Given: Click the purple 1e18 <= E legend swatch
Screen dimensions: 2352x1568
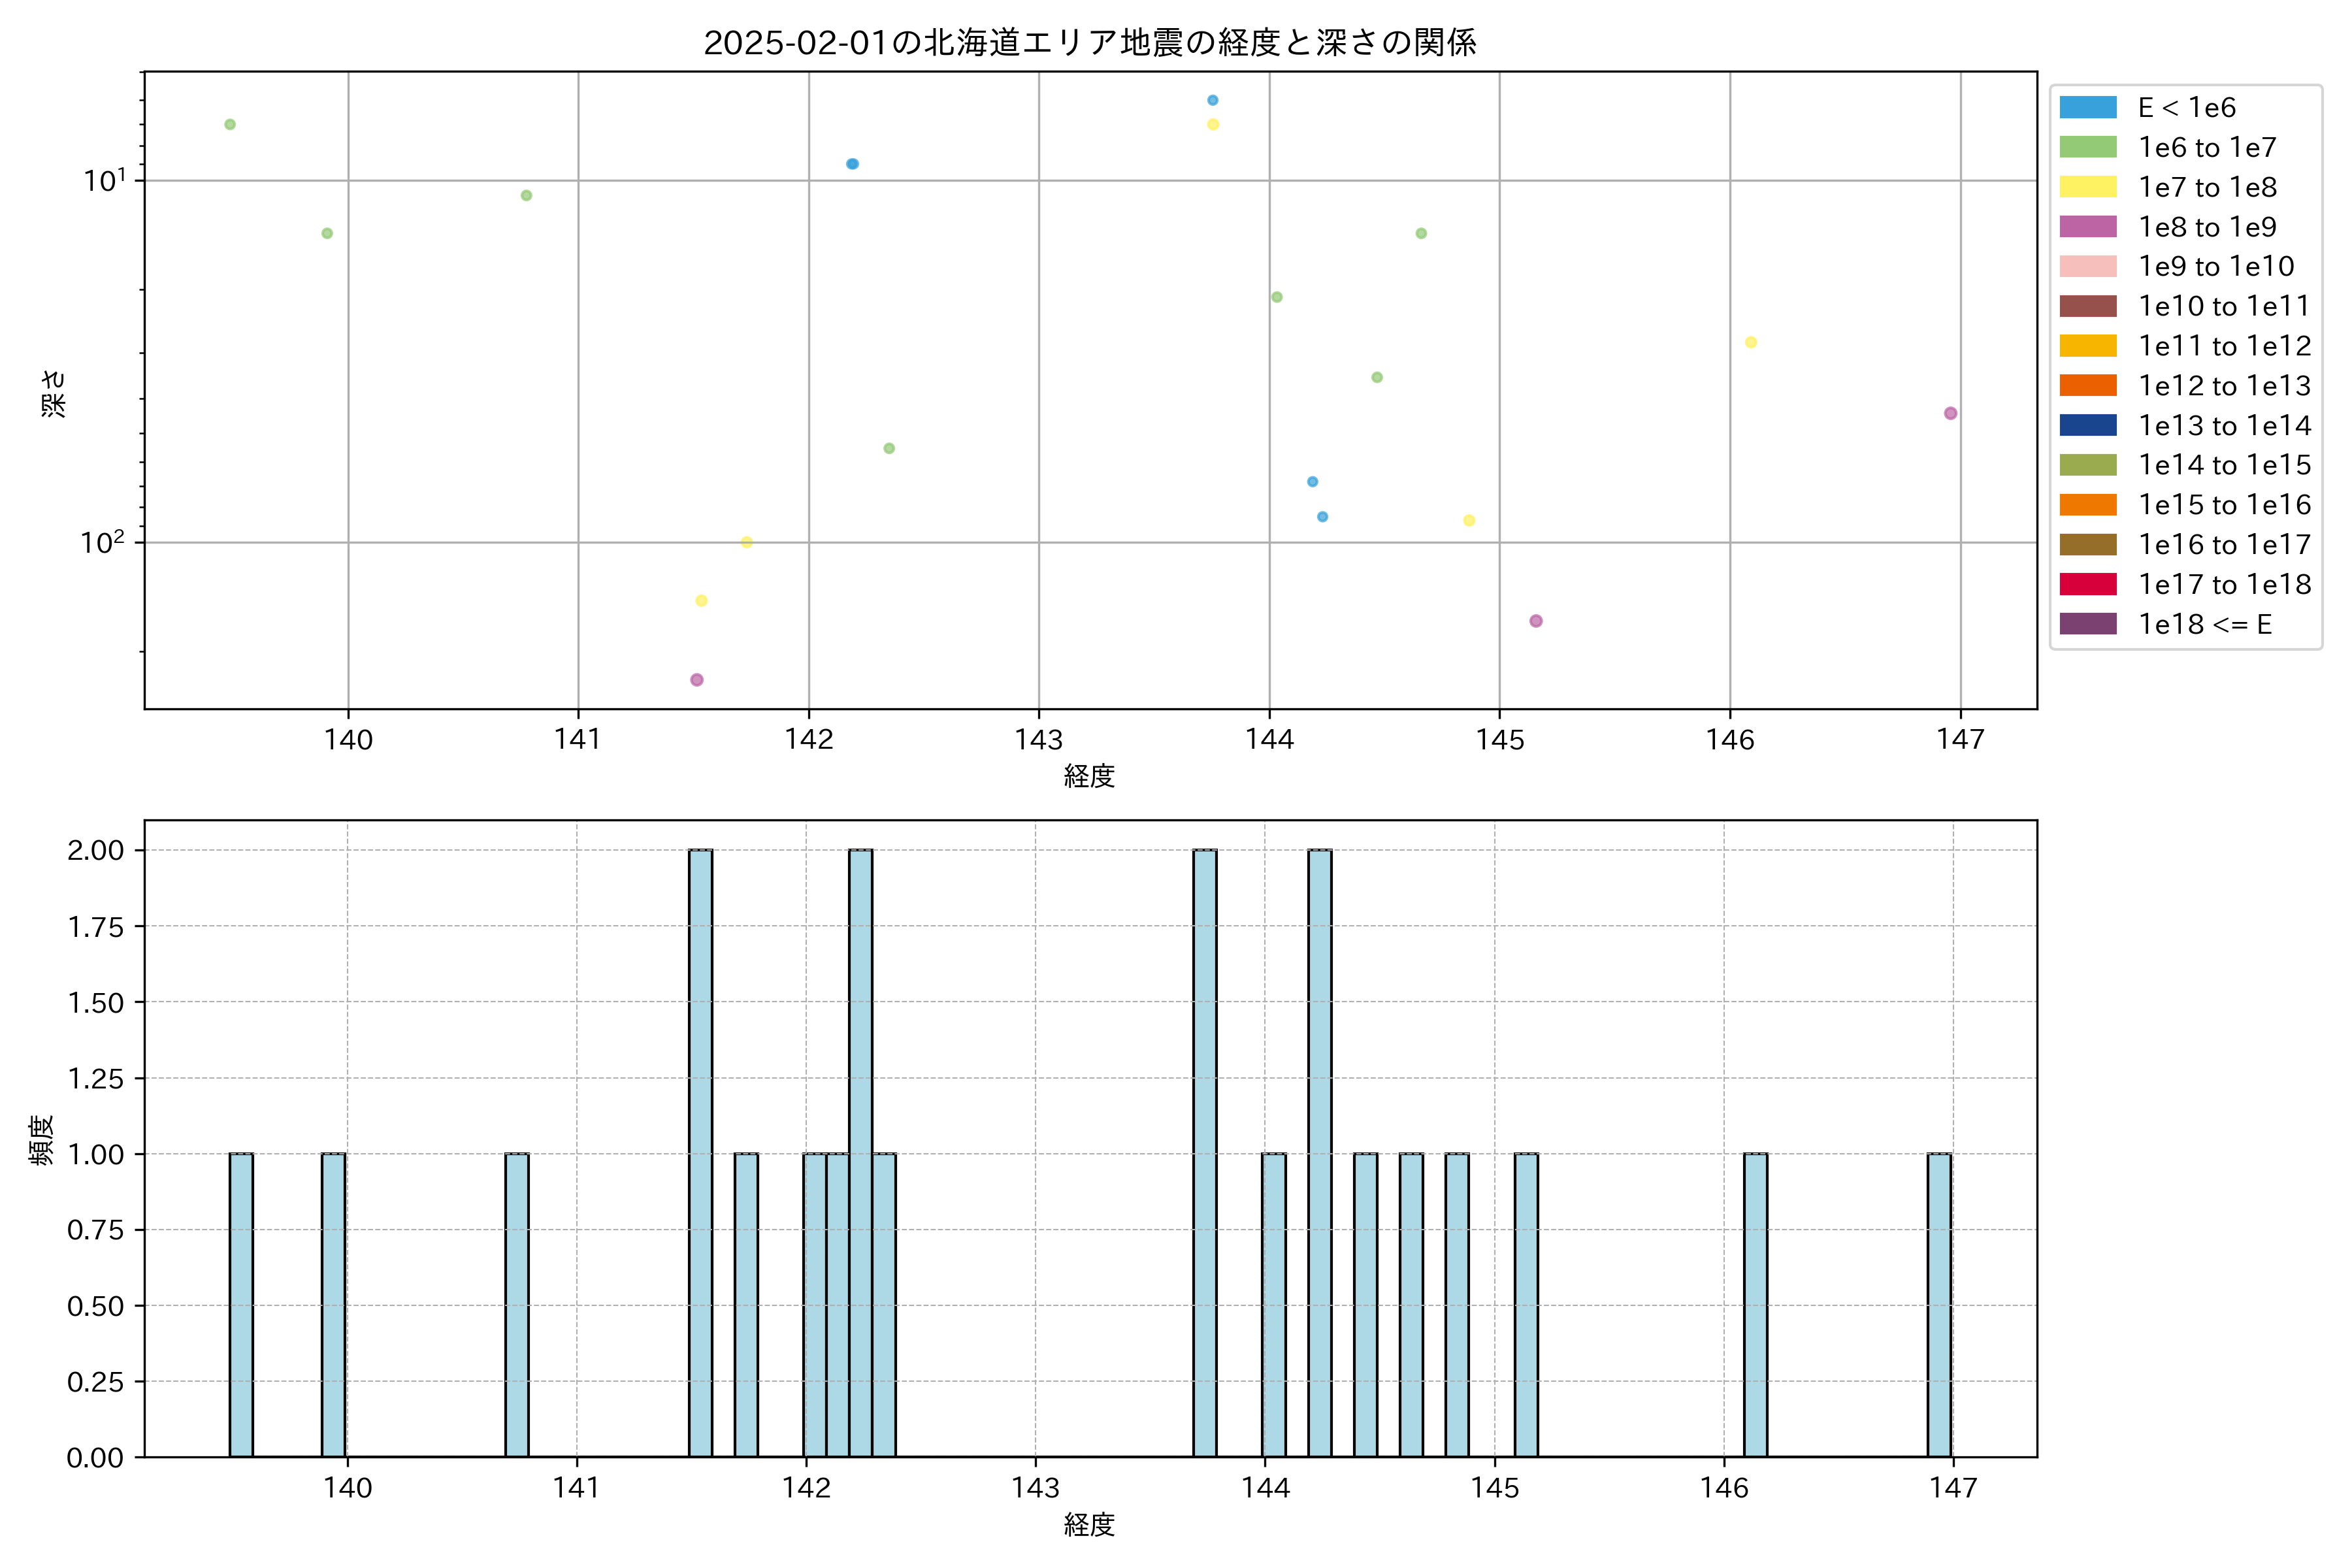Looking at the screenshot, I should click(2087, 624).
